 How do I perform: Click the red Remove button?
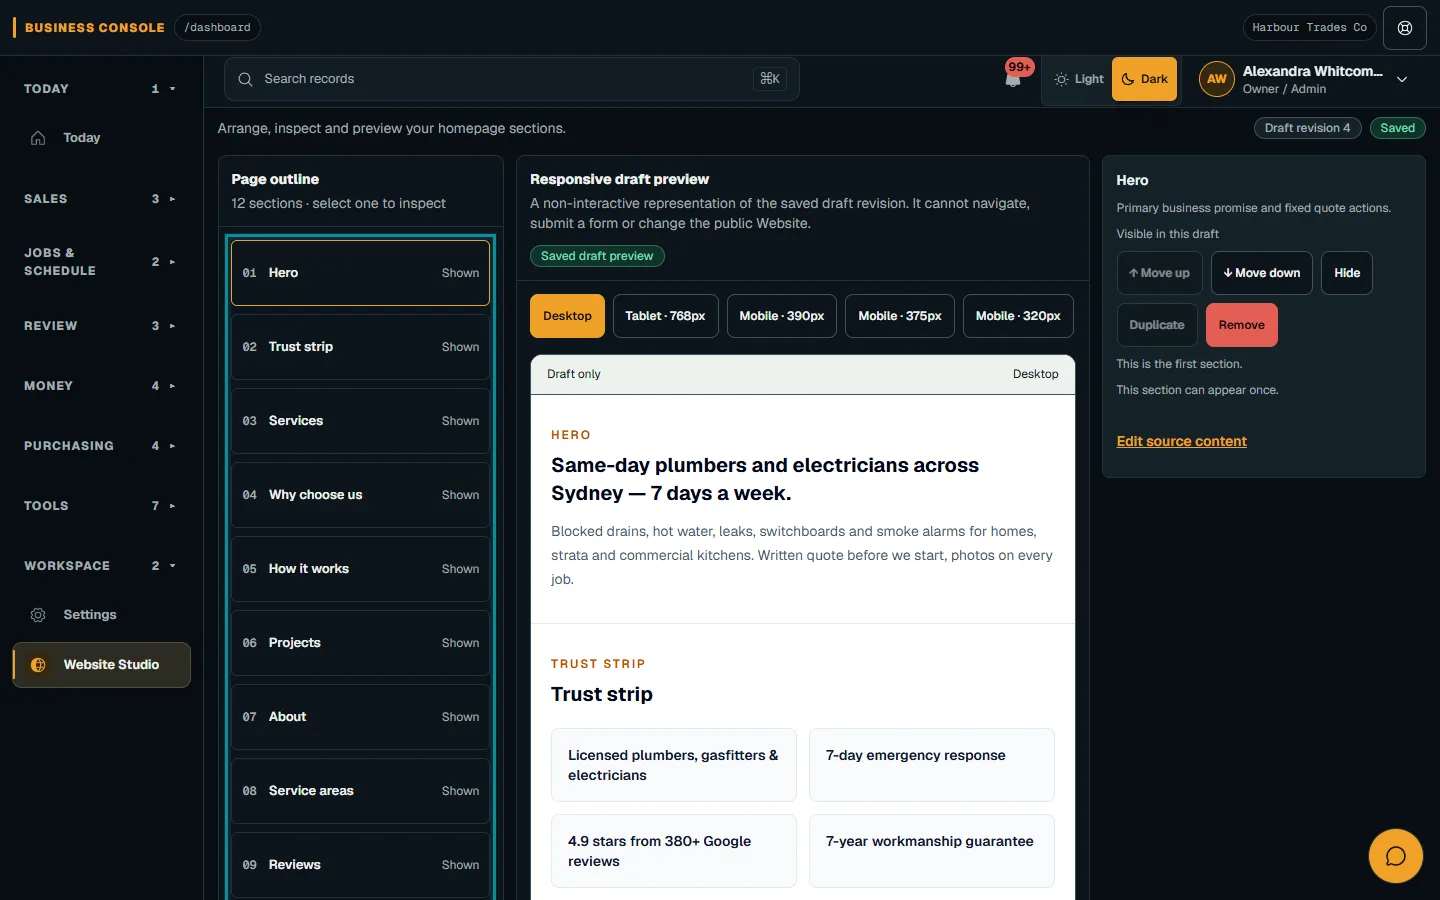click(x=1241, y=325)
